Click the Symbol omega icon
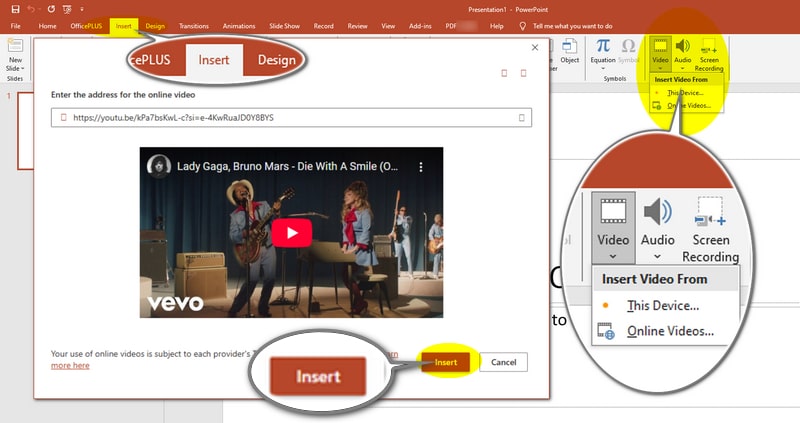Image resolution: width=800 pixels, height=423 pixels. click(629, 46)
